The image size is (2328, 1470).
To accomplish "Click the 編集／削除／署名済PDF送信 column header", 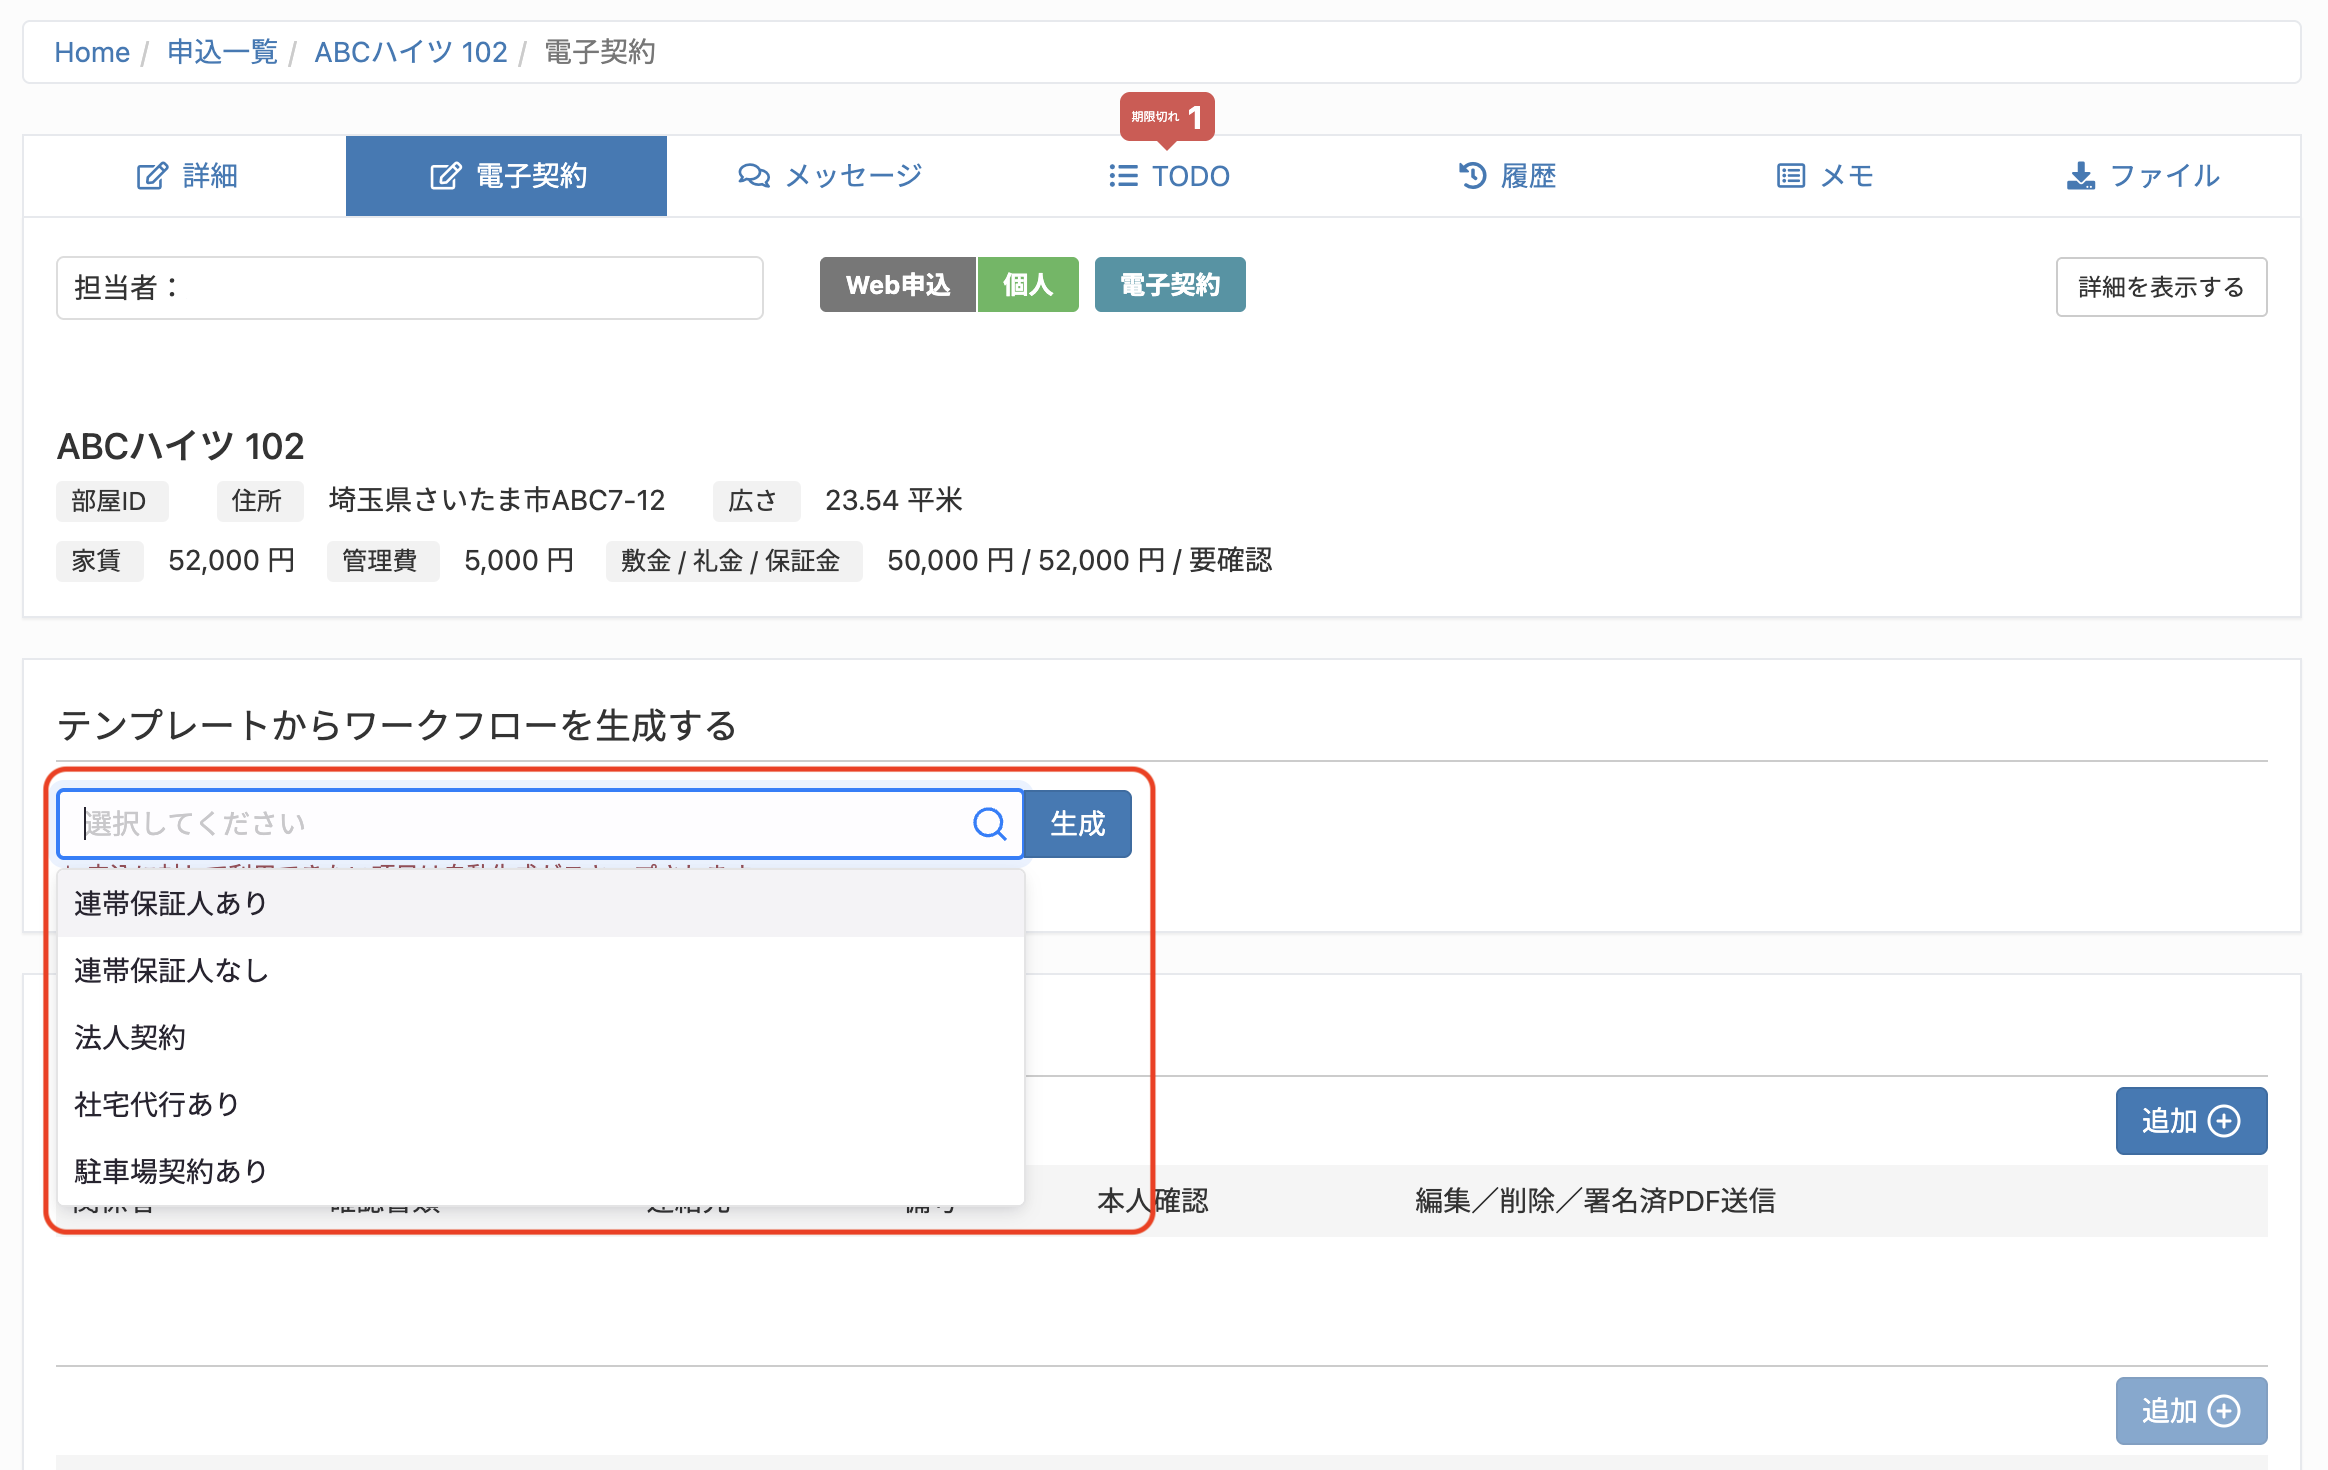I will click(x=1595, y=1201).
